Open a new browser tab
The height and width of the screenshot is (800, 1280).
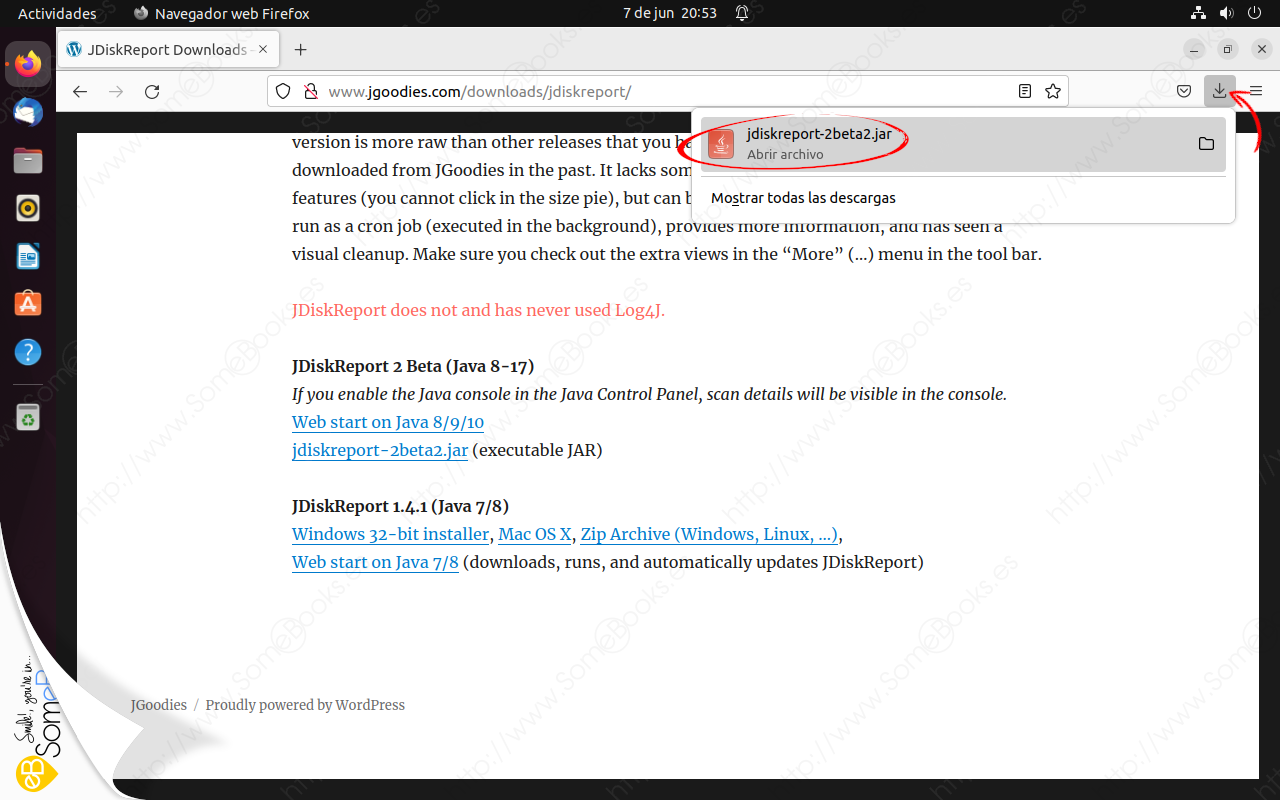pos(300,48)
